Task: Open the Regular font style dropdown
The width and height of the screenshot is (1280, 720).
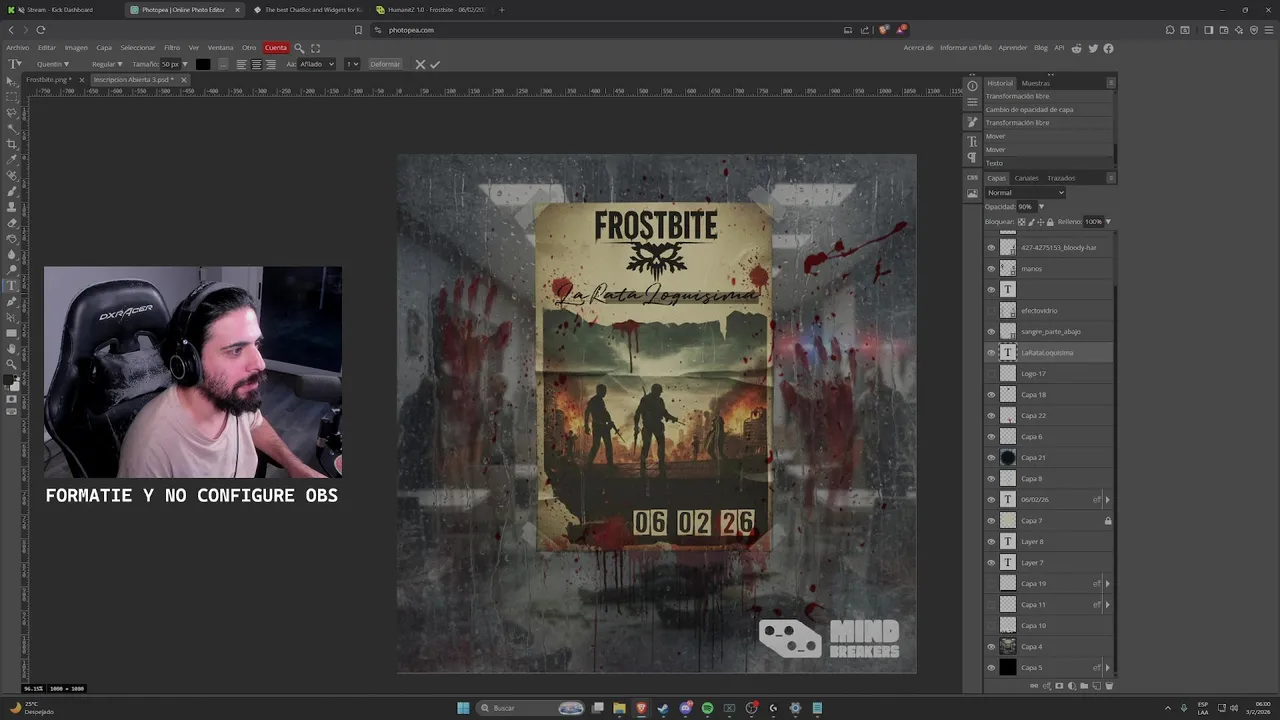Action: 107,64
